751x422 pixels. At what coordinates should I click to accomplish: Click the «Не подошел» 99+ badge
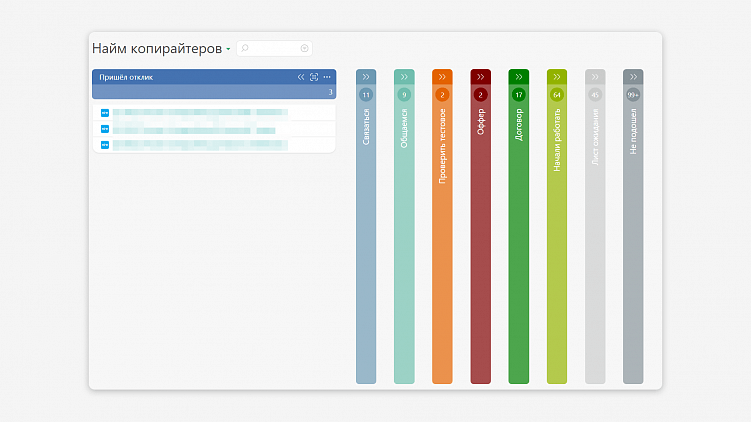(633, 95)
